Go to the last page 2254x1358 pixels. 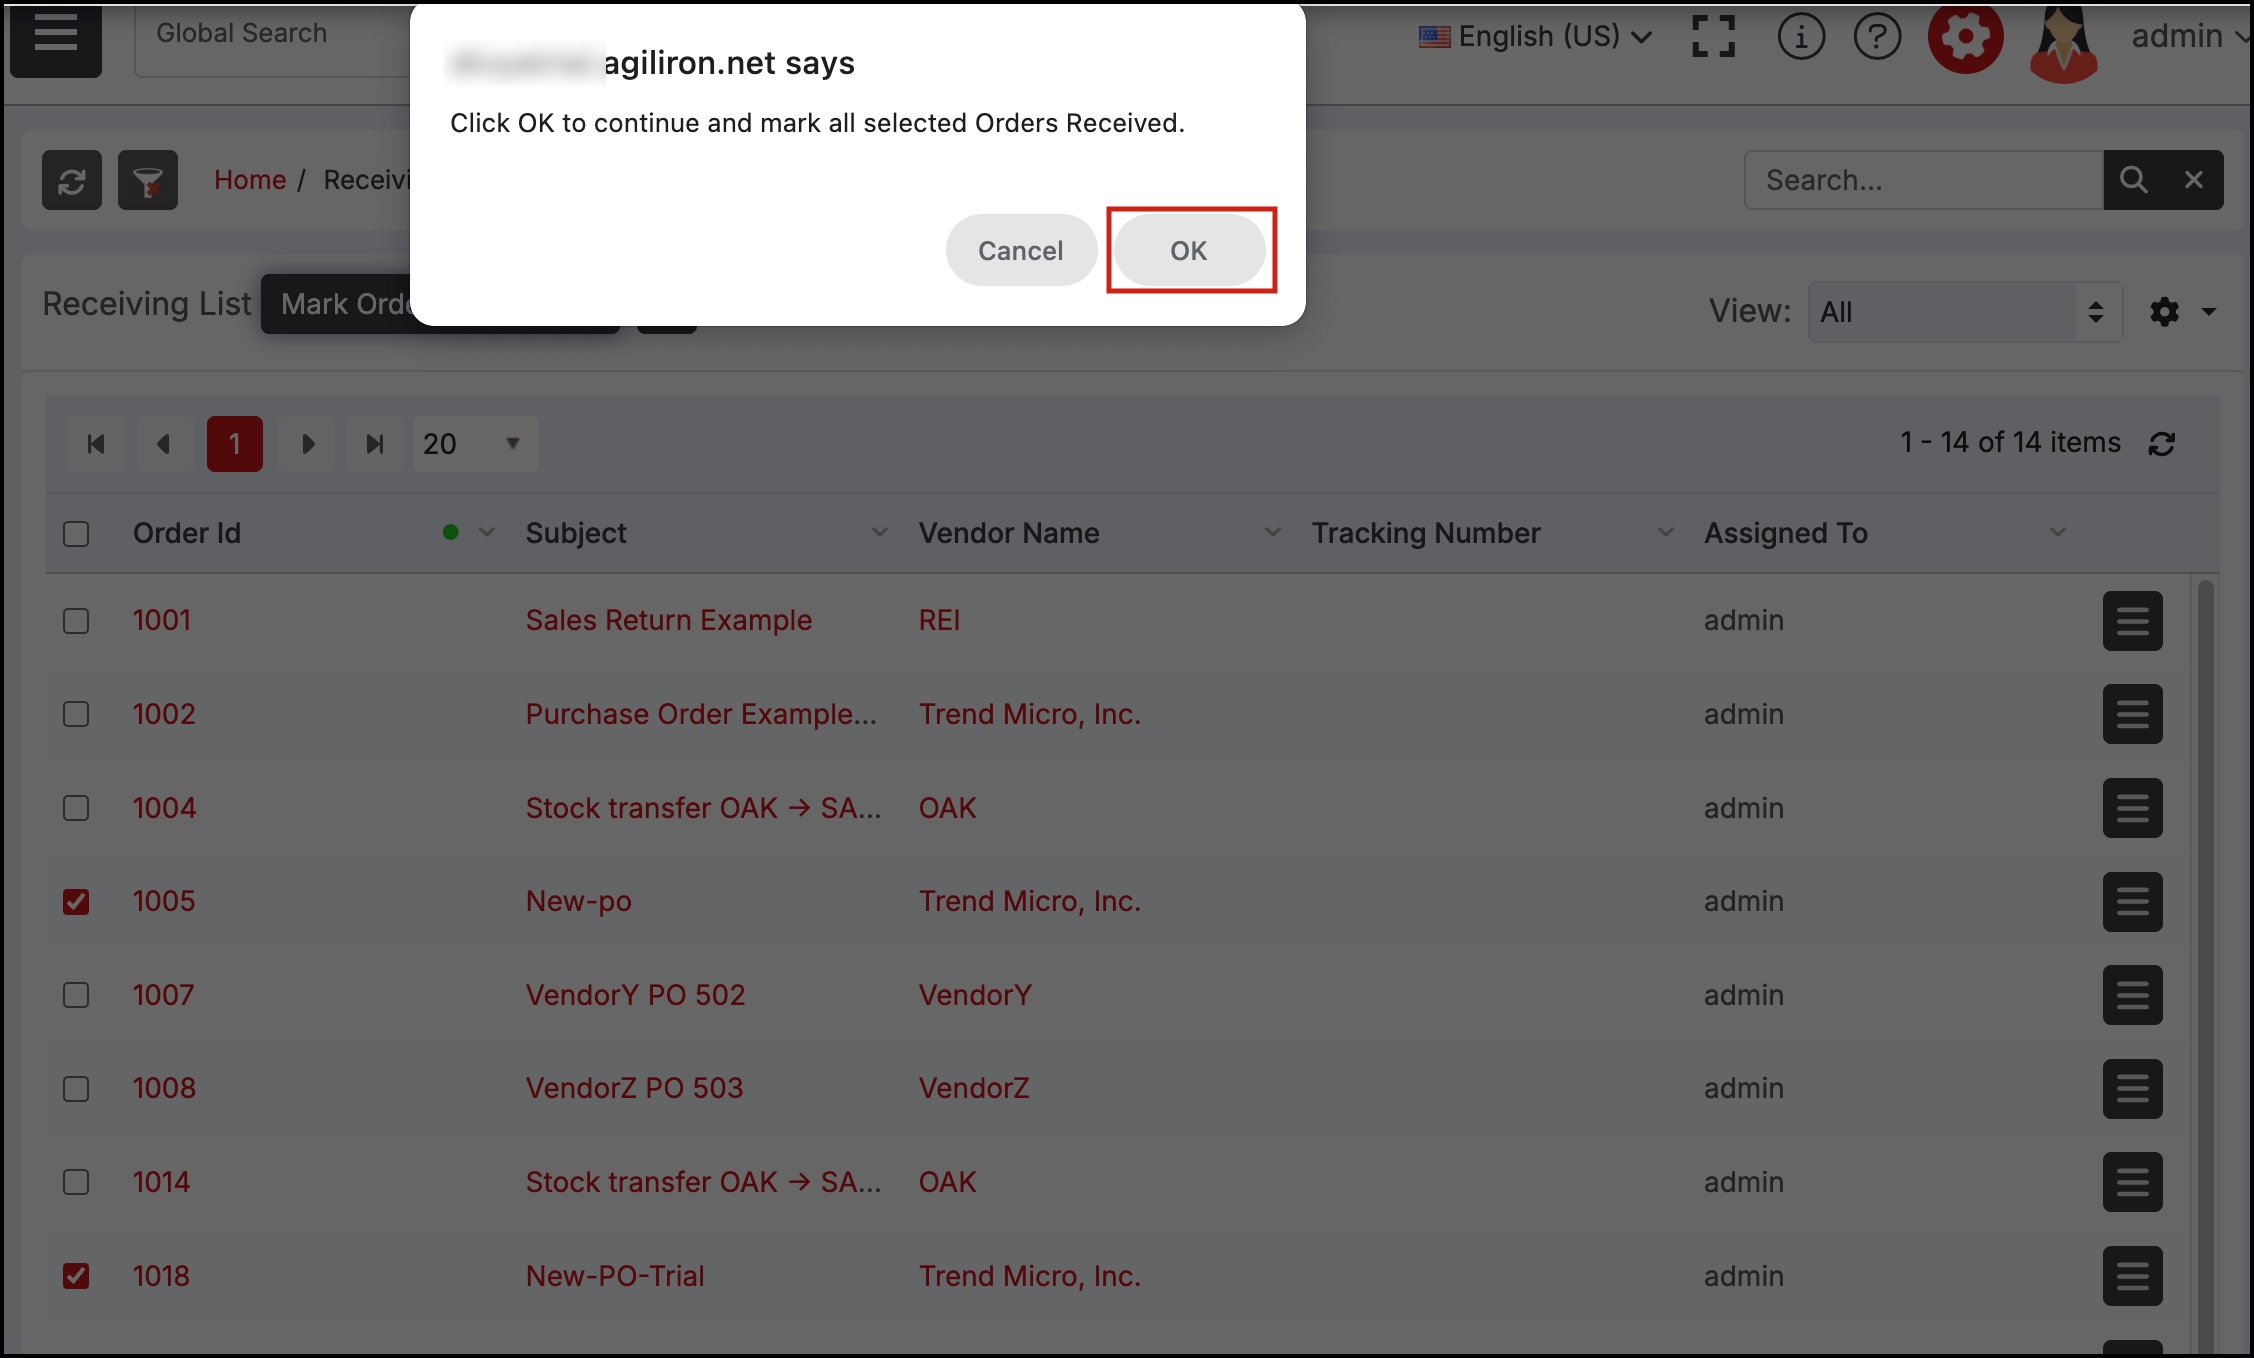(x=375, y=444)
